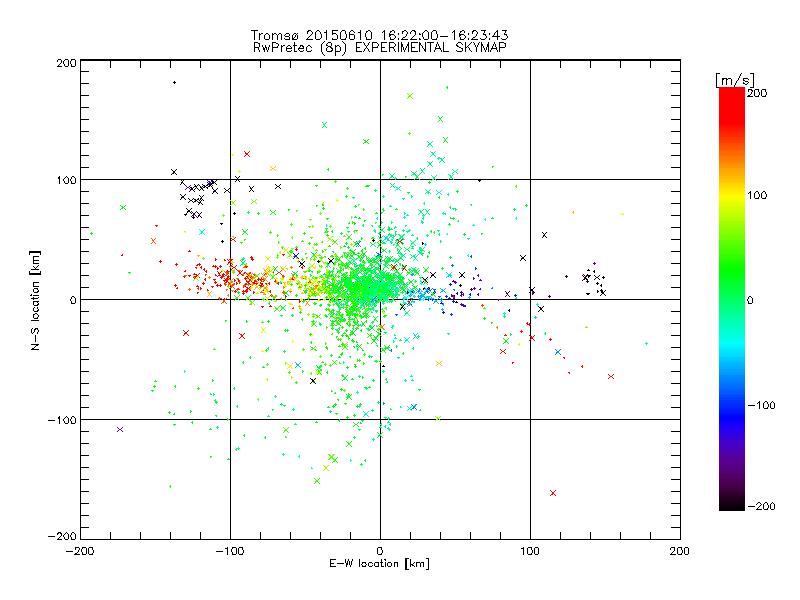Click the red cross marker near bottom right of plot

(x=553, y=493)
